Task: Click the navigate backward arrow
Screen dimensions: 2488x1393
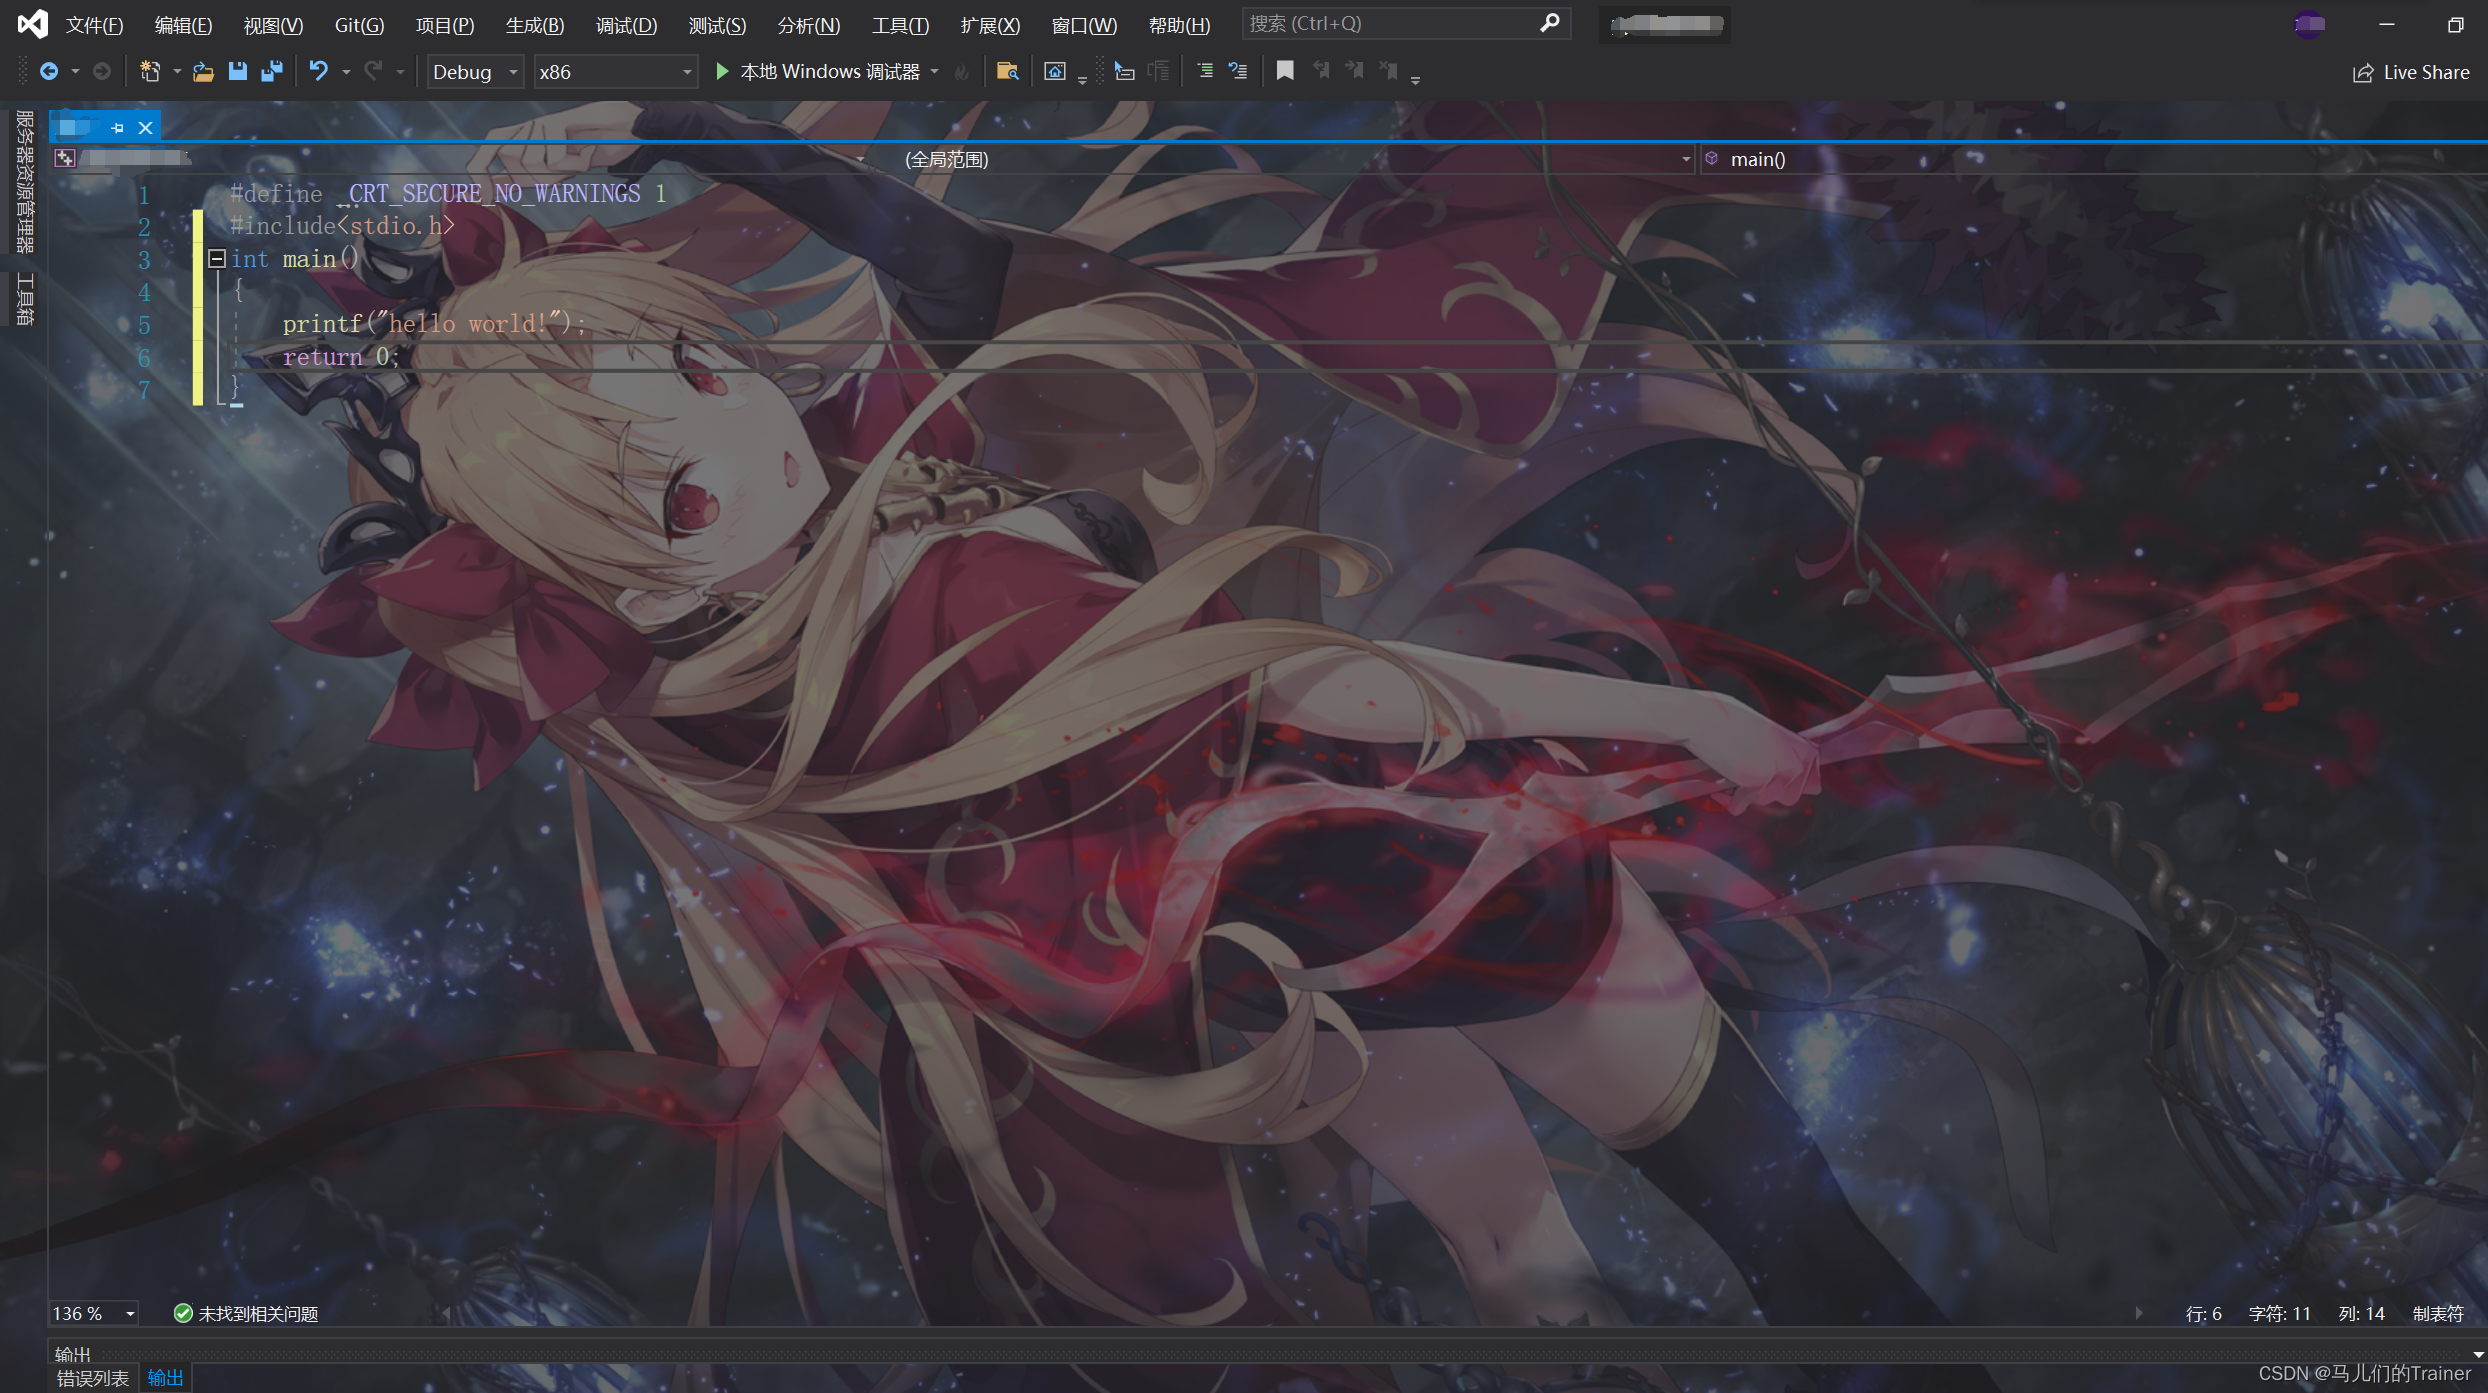Action: (x=48, y=71)
